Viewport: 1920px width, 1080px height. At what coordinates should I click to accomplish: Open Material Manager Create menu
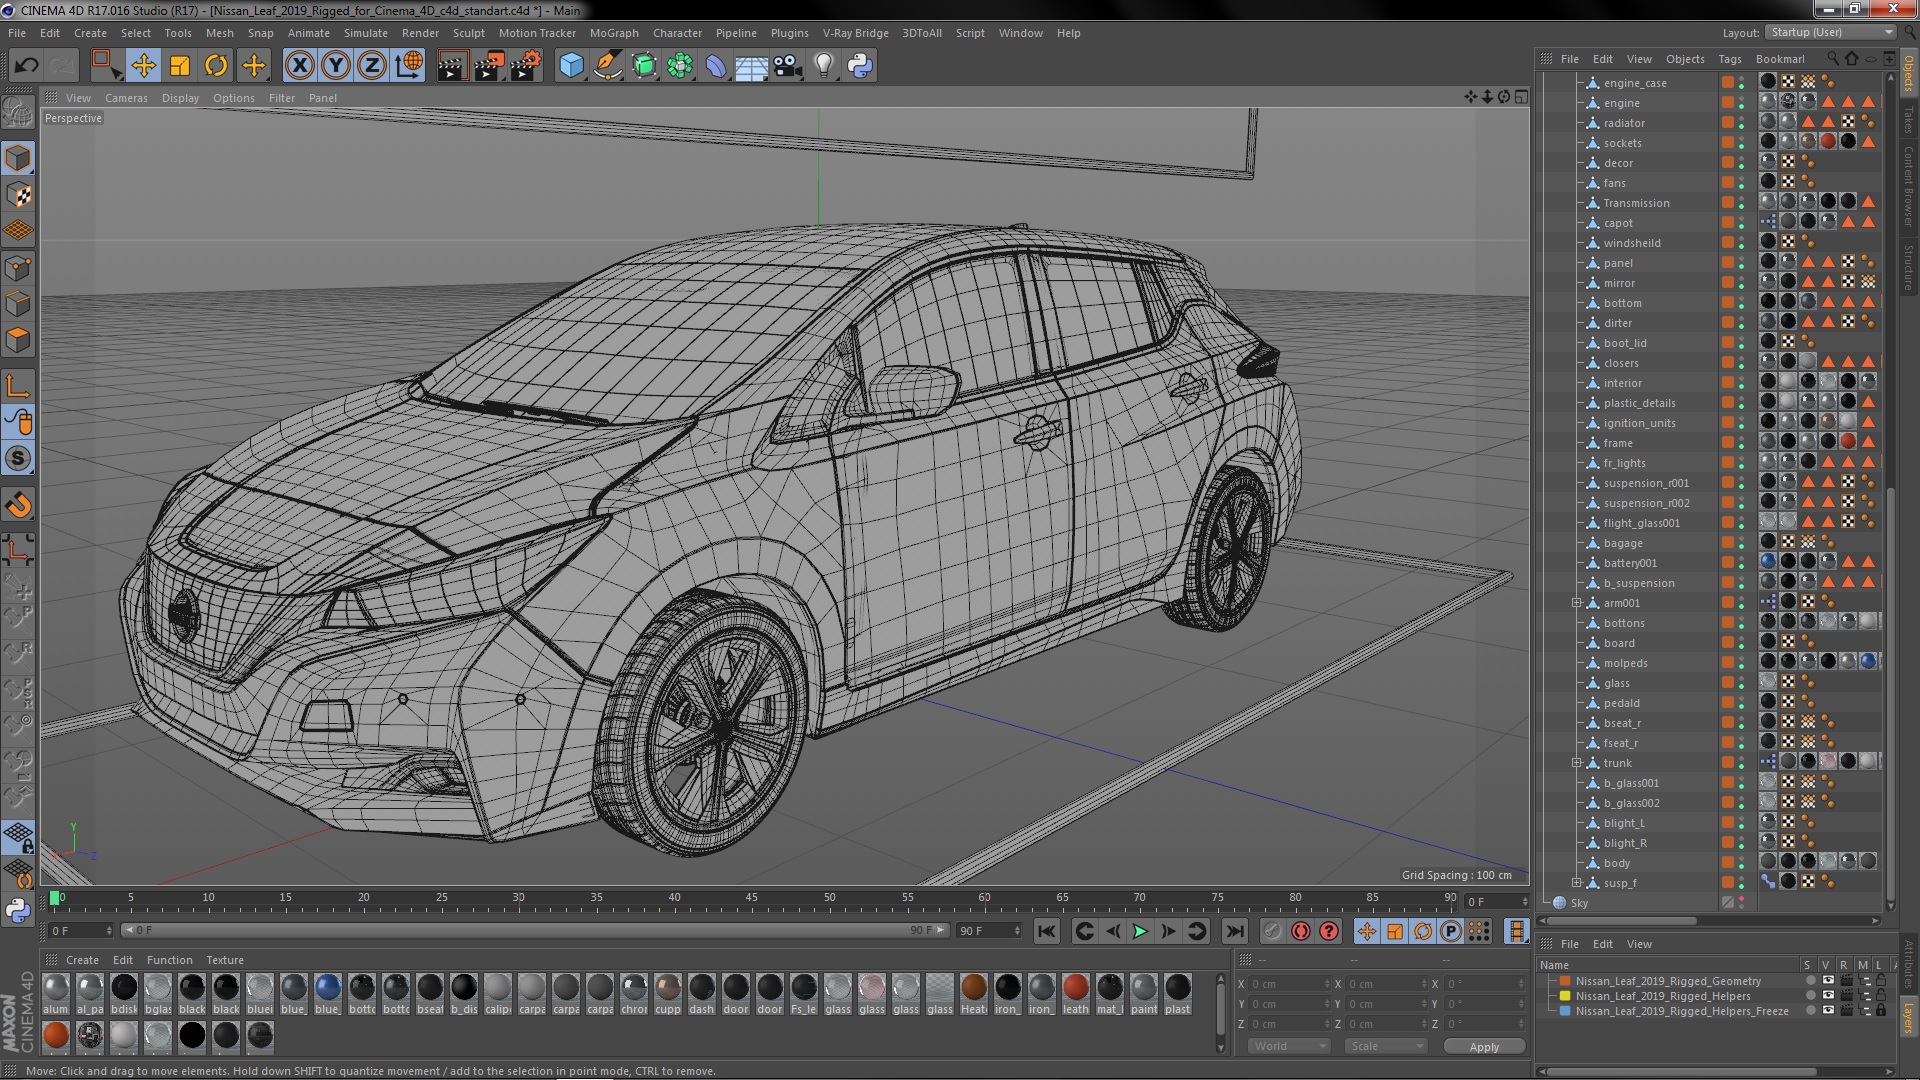pyautogui.click(x=82, y=960)
